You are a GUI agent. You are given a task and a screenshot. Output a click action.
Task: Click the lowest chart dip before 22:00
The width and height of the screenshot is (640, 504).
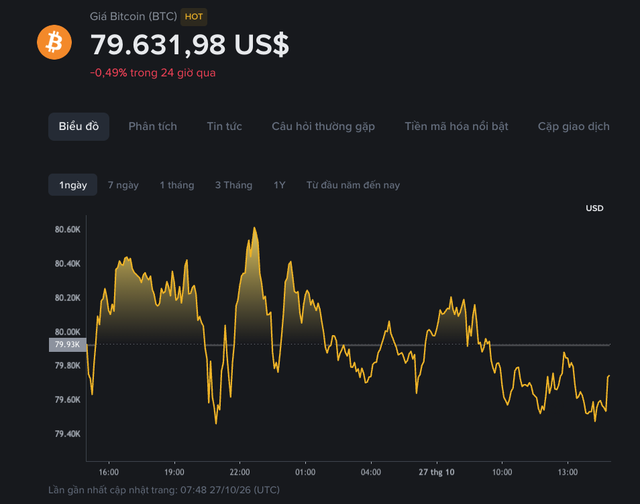[x=216, y=423]
